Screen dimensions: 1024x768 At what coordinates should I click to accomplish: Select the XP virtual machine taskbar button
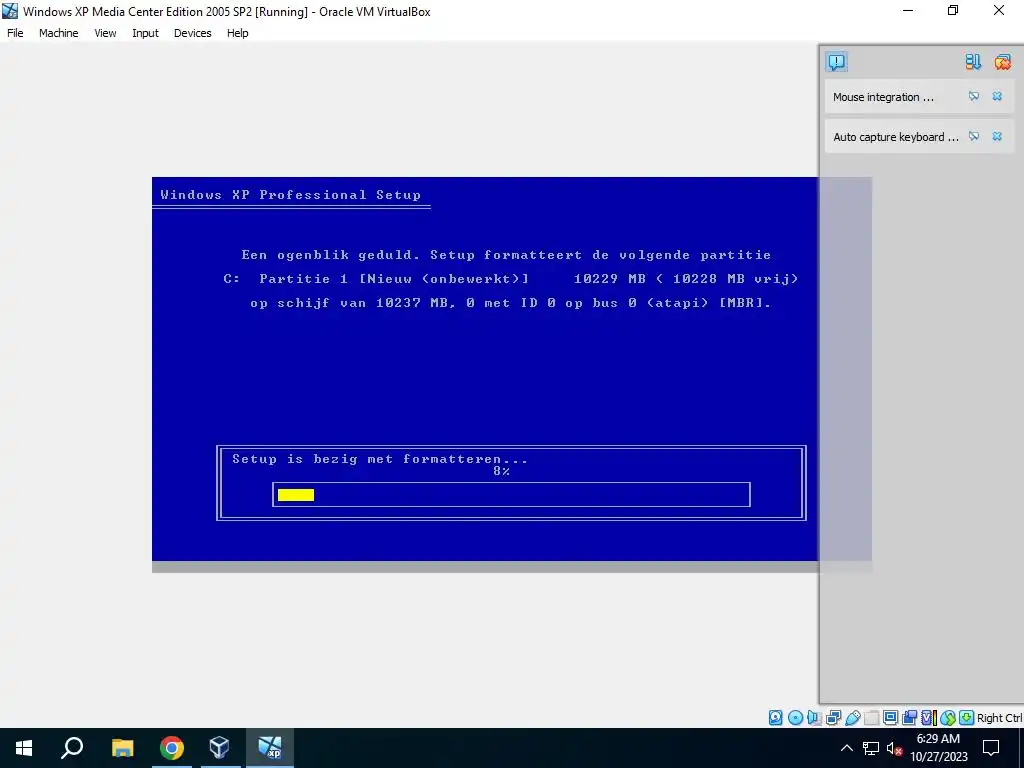coord(270,748)
